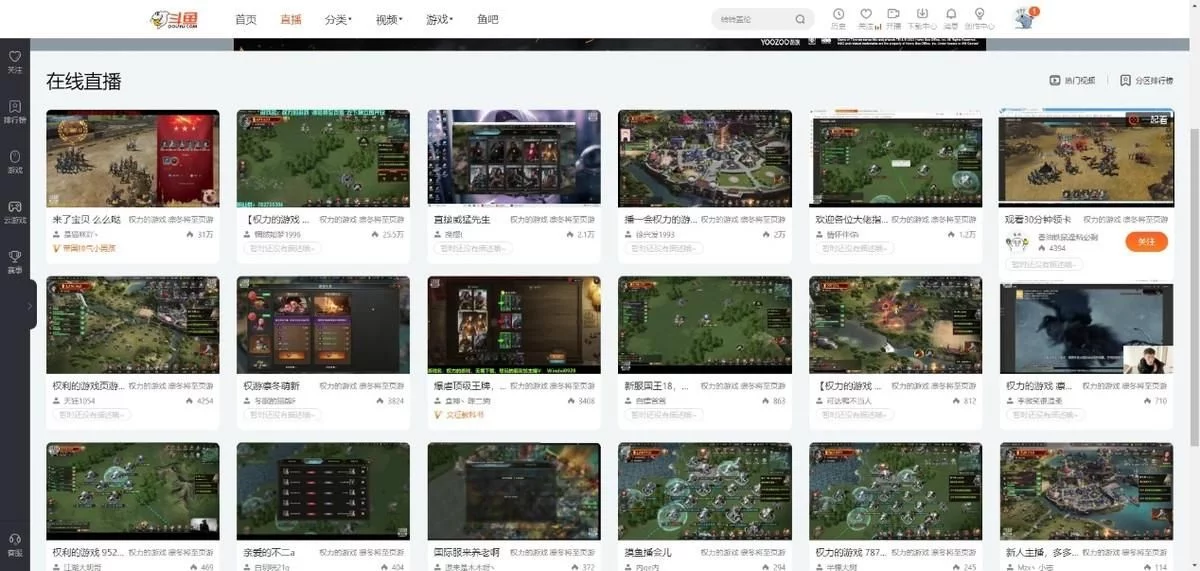Click stream title 观看30分钟领卡

tap(1038, 219)
